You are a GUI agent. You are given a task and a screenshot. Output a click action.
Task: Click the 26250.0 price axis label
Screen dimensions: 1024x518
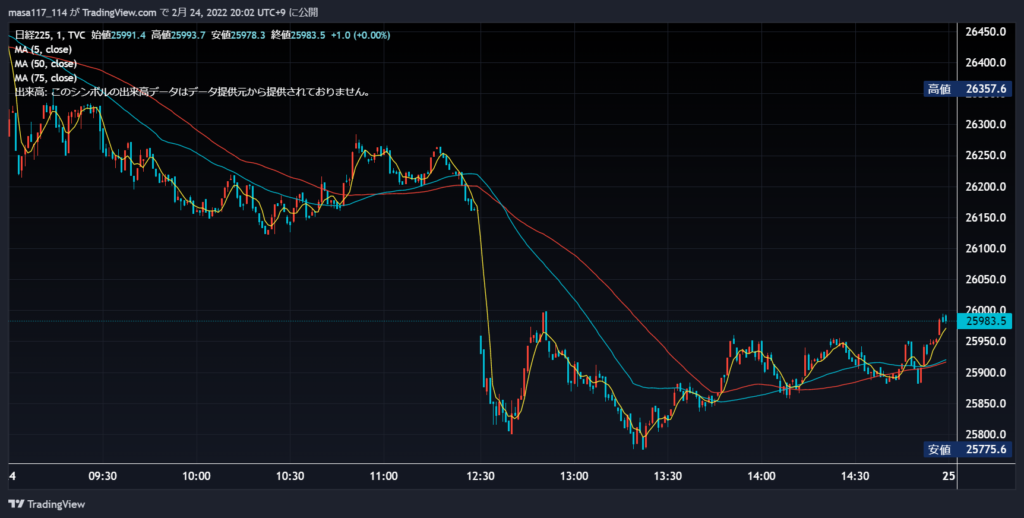click(985, 155)
